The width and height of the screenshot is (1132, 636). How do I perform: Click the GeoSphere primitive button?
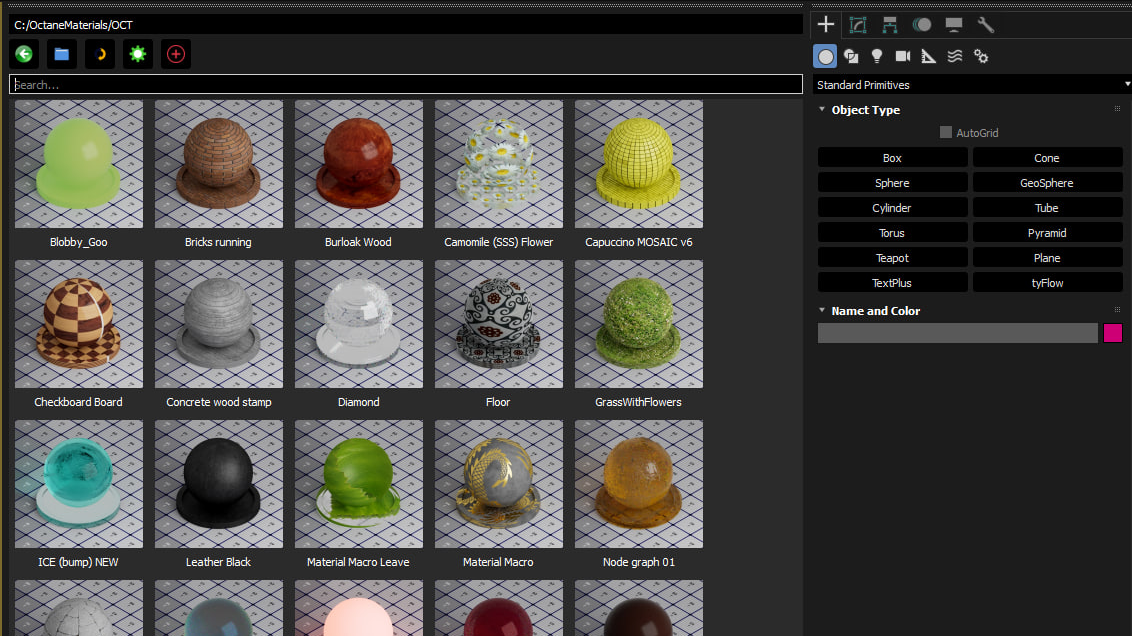1046,183
